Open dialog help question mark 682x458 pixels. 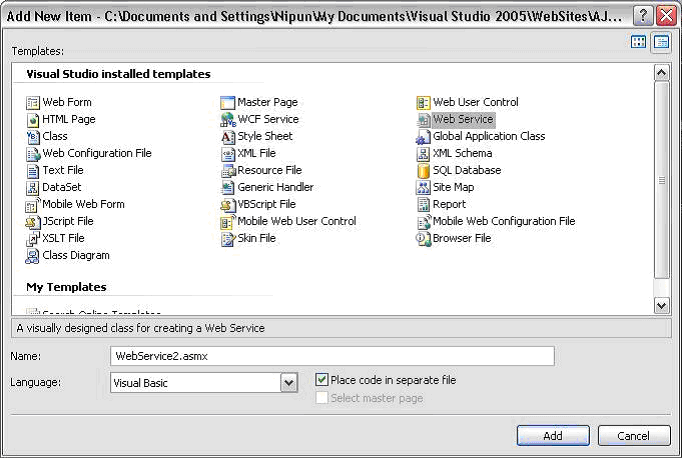tap(643, 16)
